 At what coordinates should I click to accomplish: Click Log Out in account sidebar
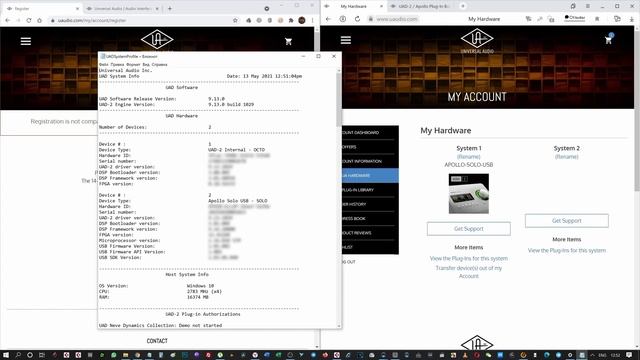click(349, 262)
